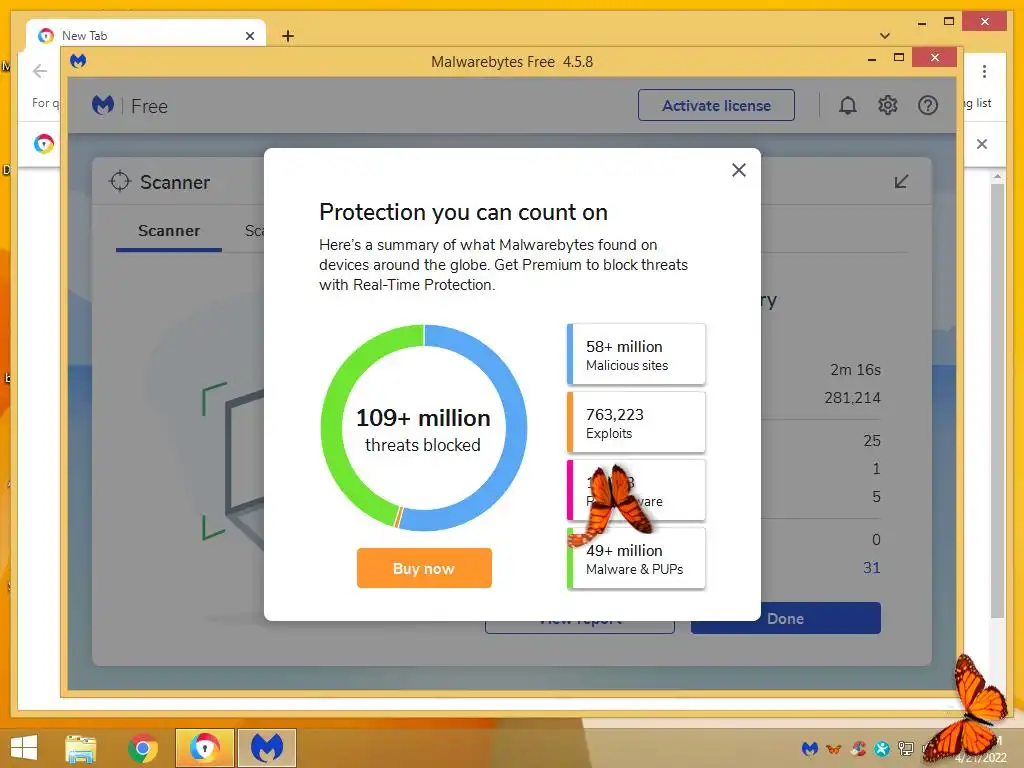Launch Google Chrome from the taskbar
Screen dimensions: 1024x768
142,748
